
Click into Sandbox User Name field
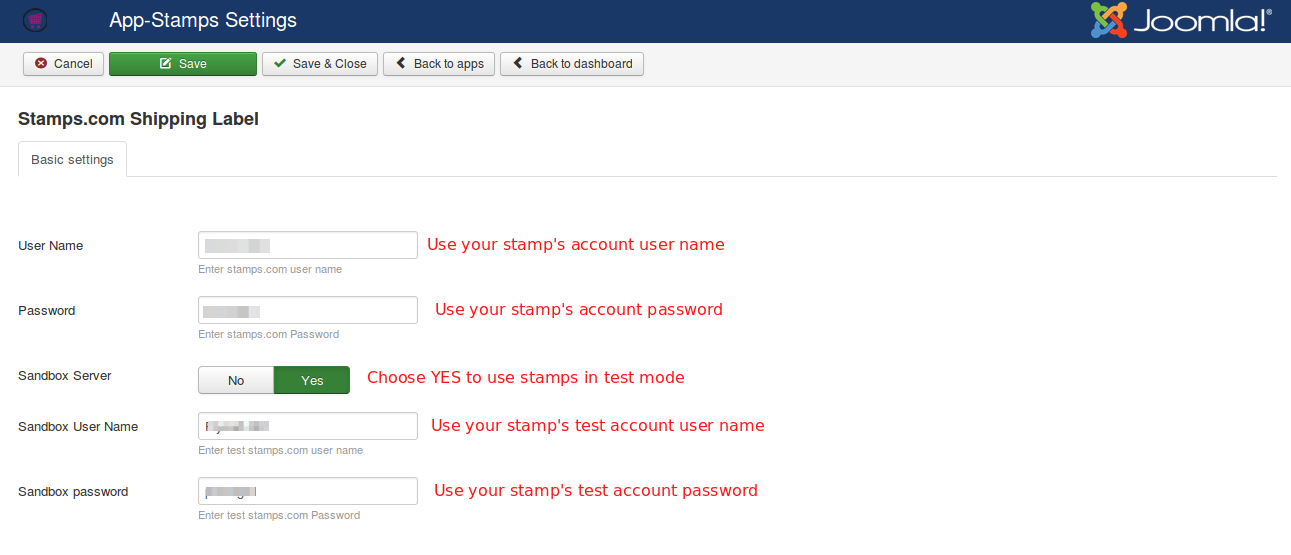pos(308,426)
